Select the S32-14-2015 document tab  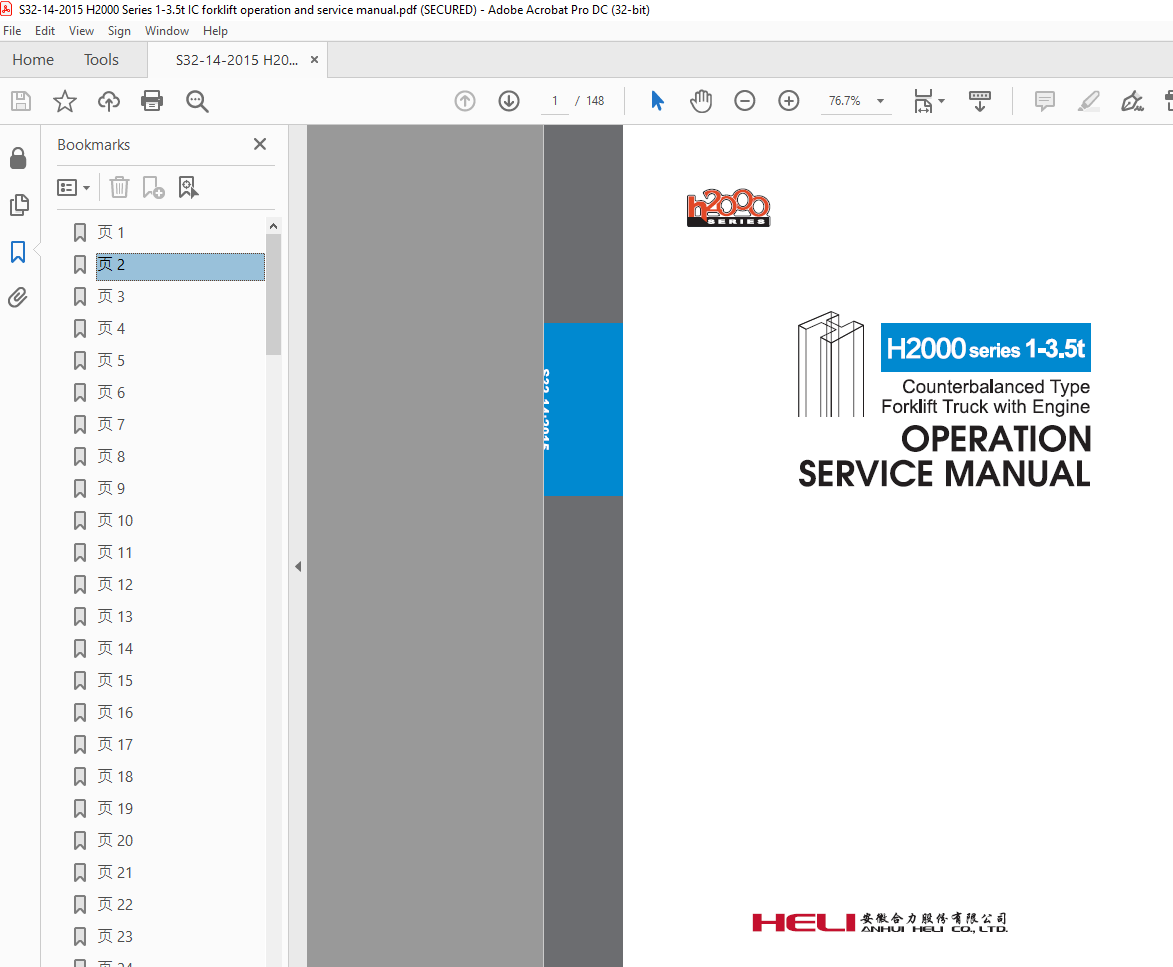coord(236,60)
